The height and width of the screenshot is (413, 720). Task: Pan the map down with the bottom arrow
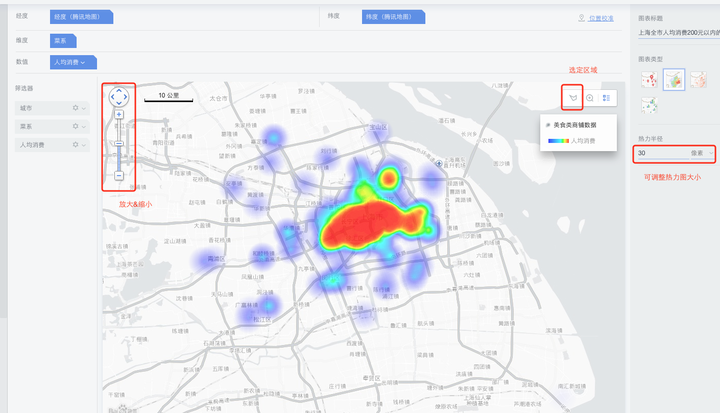click(x=119, y=103)
